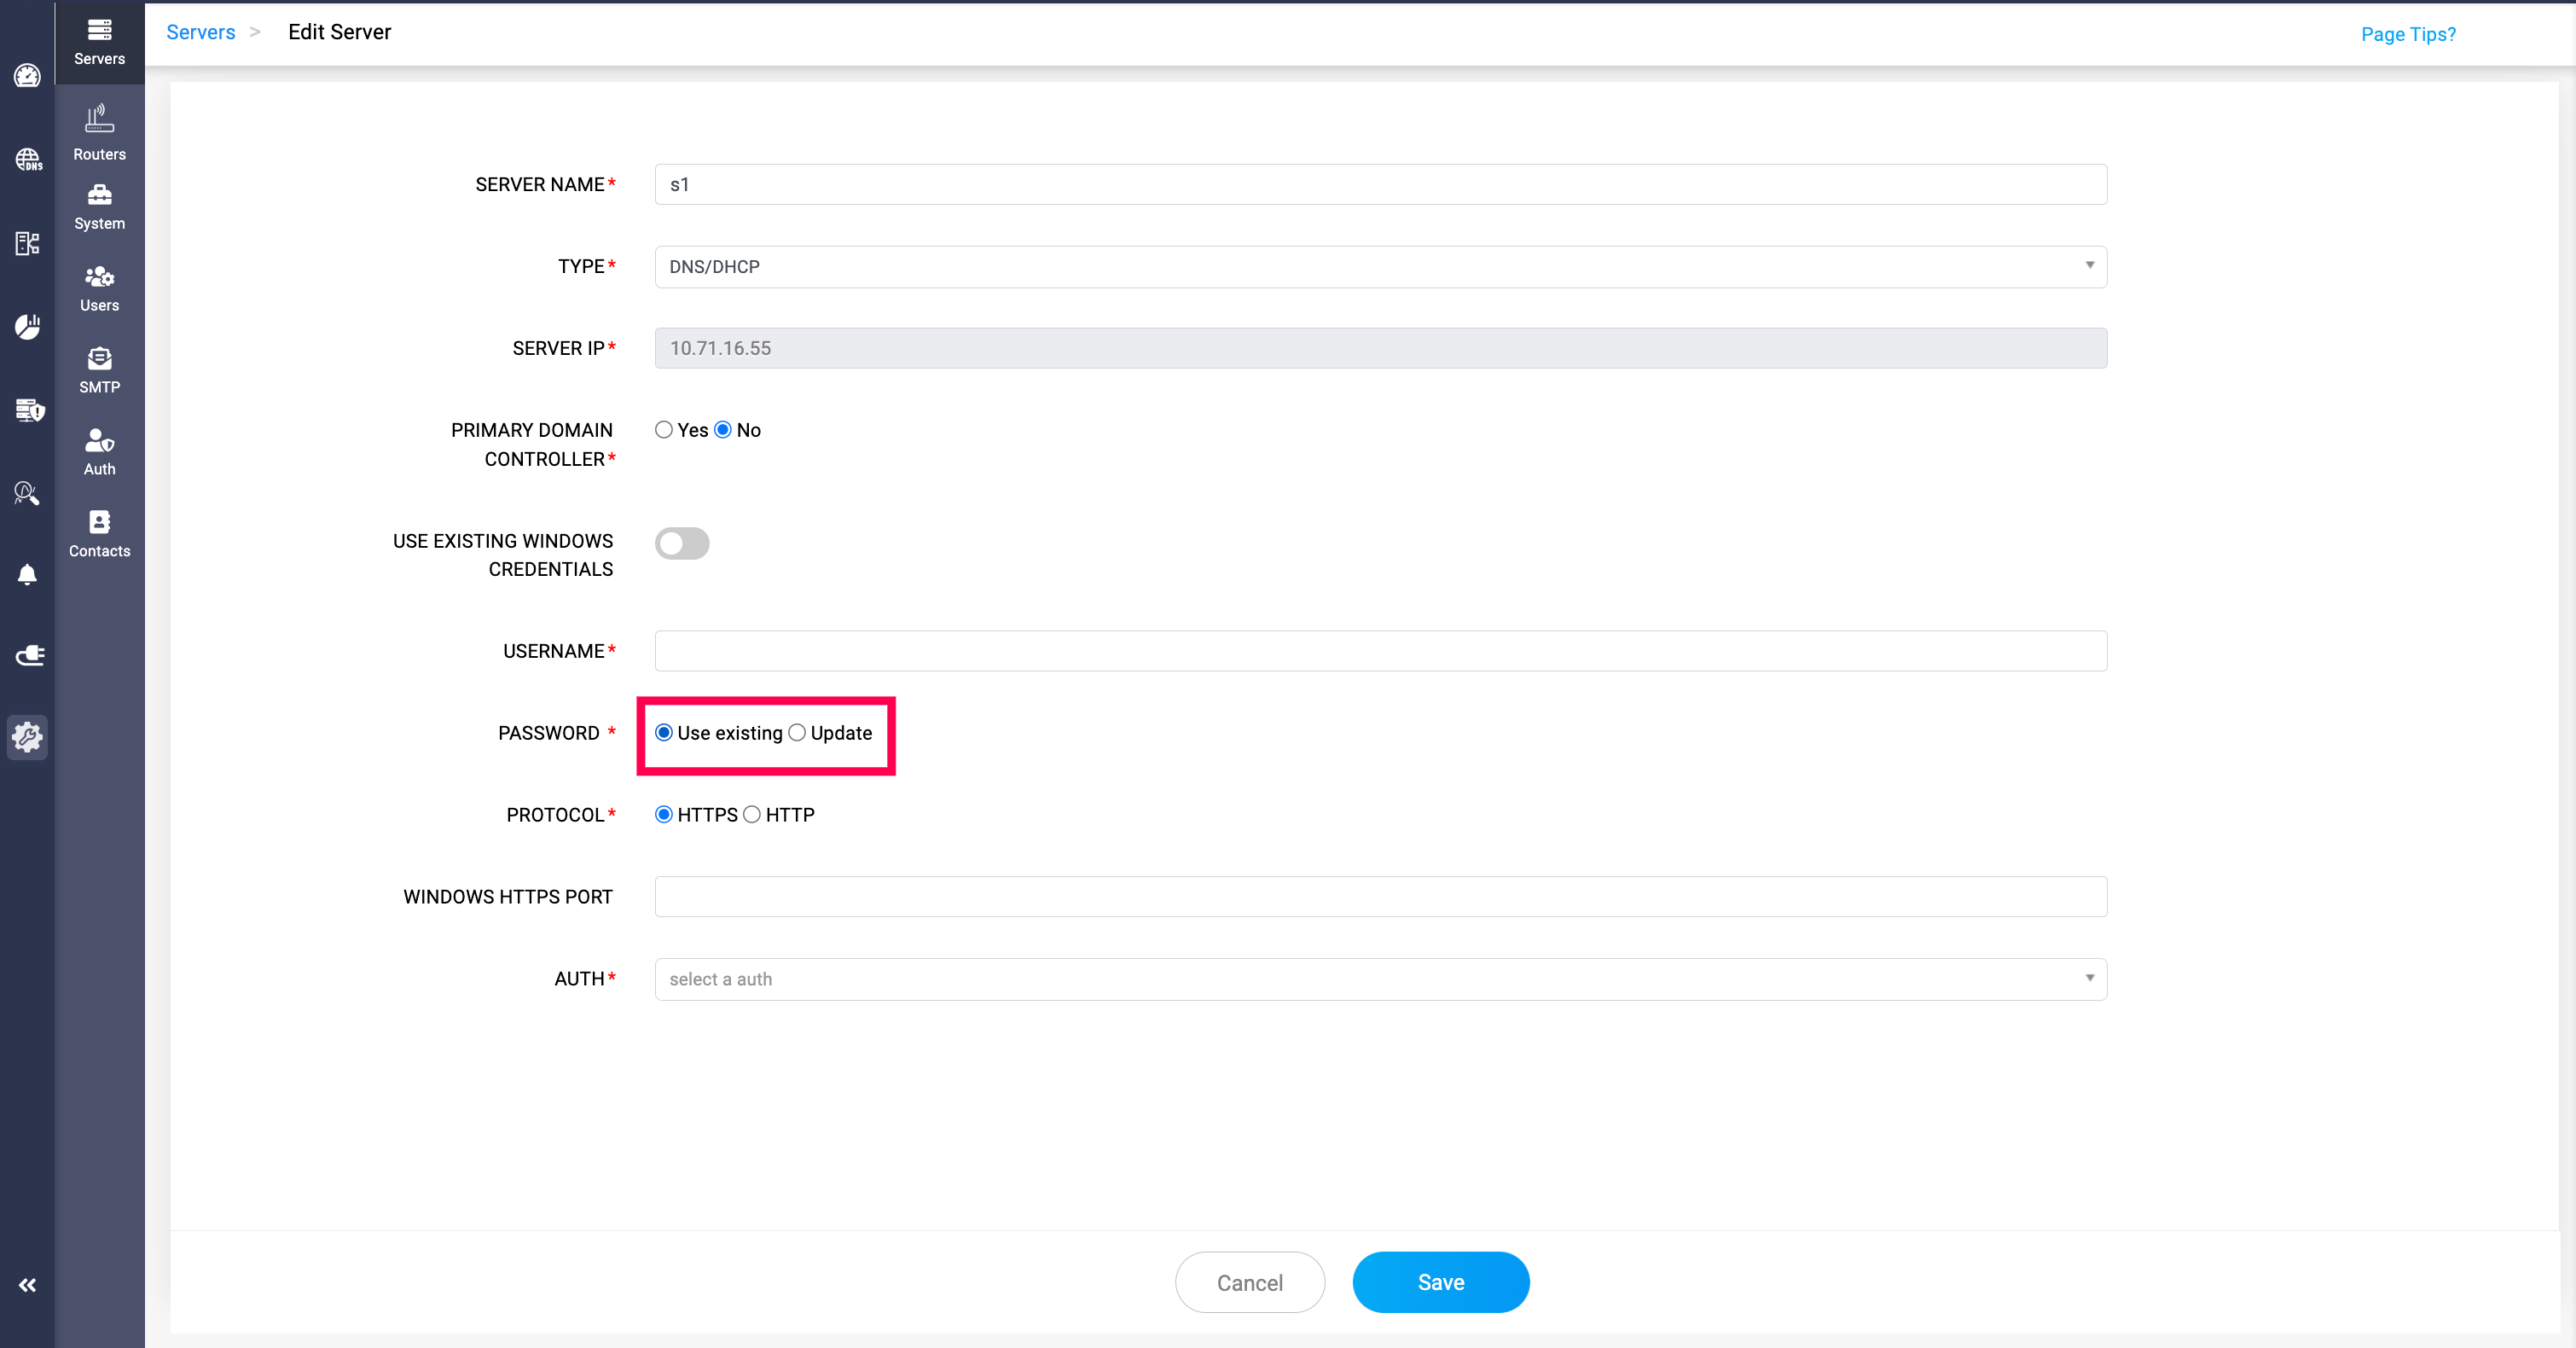
Task: Choose HTTP protocol radio button
Action: [752, 815]
